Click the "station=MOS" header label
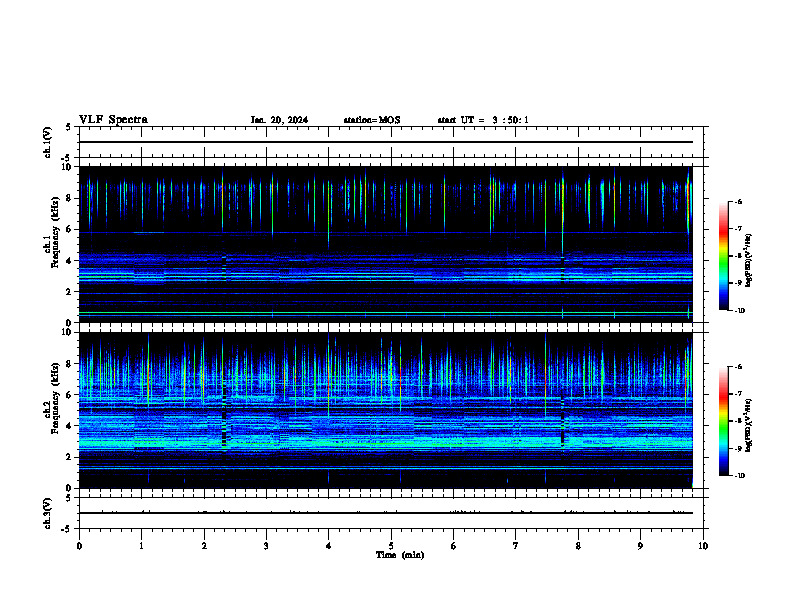 click(x=372, y=120)
